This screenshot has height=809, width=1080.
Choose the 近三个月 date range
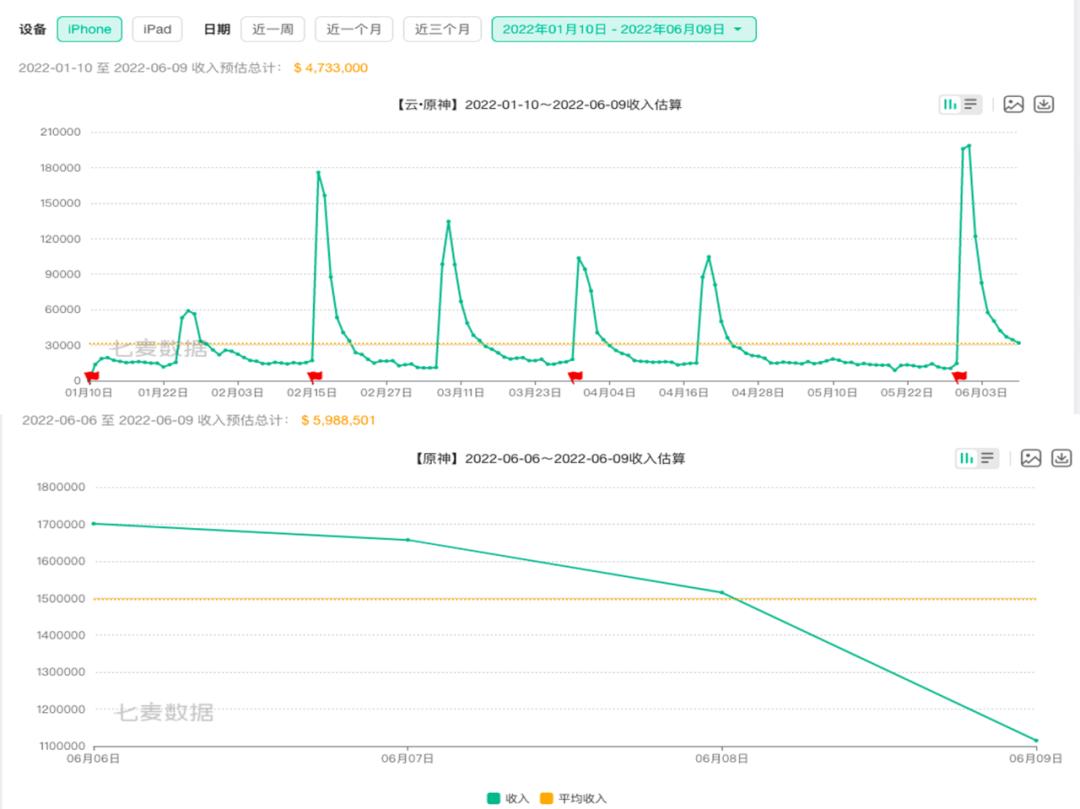click(x=442, y=29)
